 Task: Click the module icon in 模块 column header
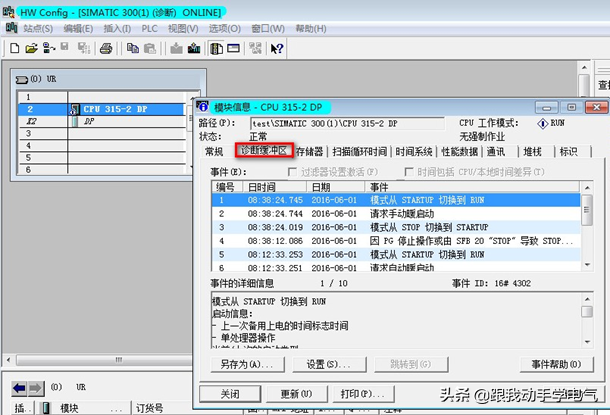tap(46, 408)
